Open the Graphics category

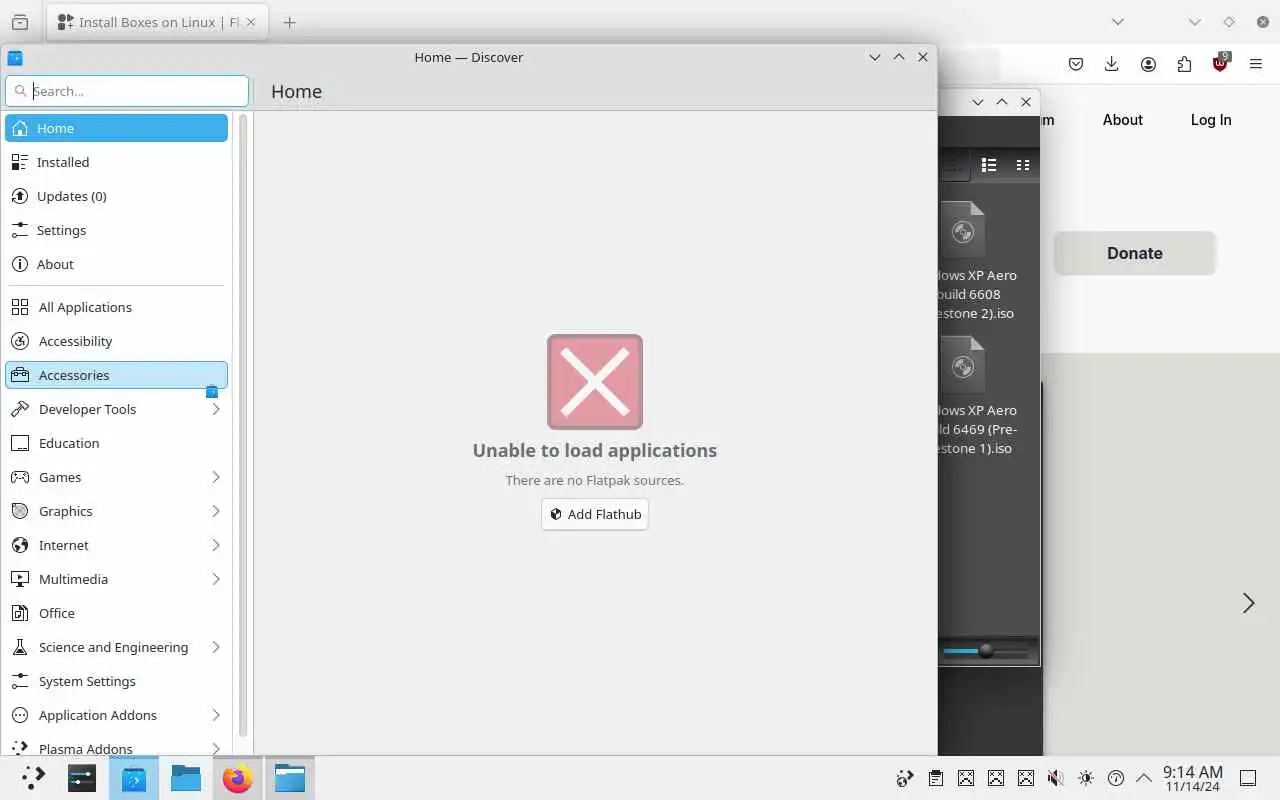pyautogui.click(x=116, y=511)
